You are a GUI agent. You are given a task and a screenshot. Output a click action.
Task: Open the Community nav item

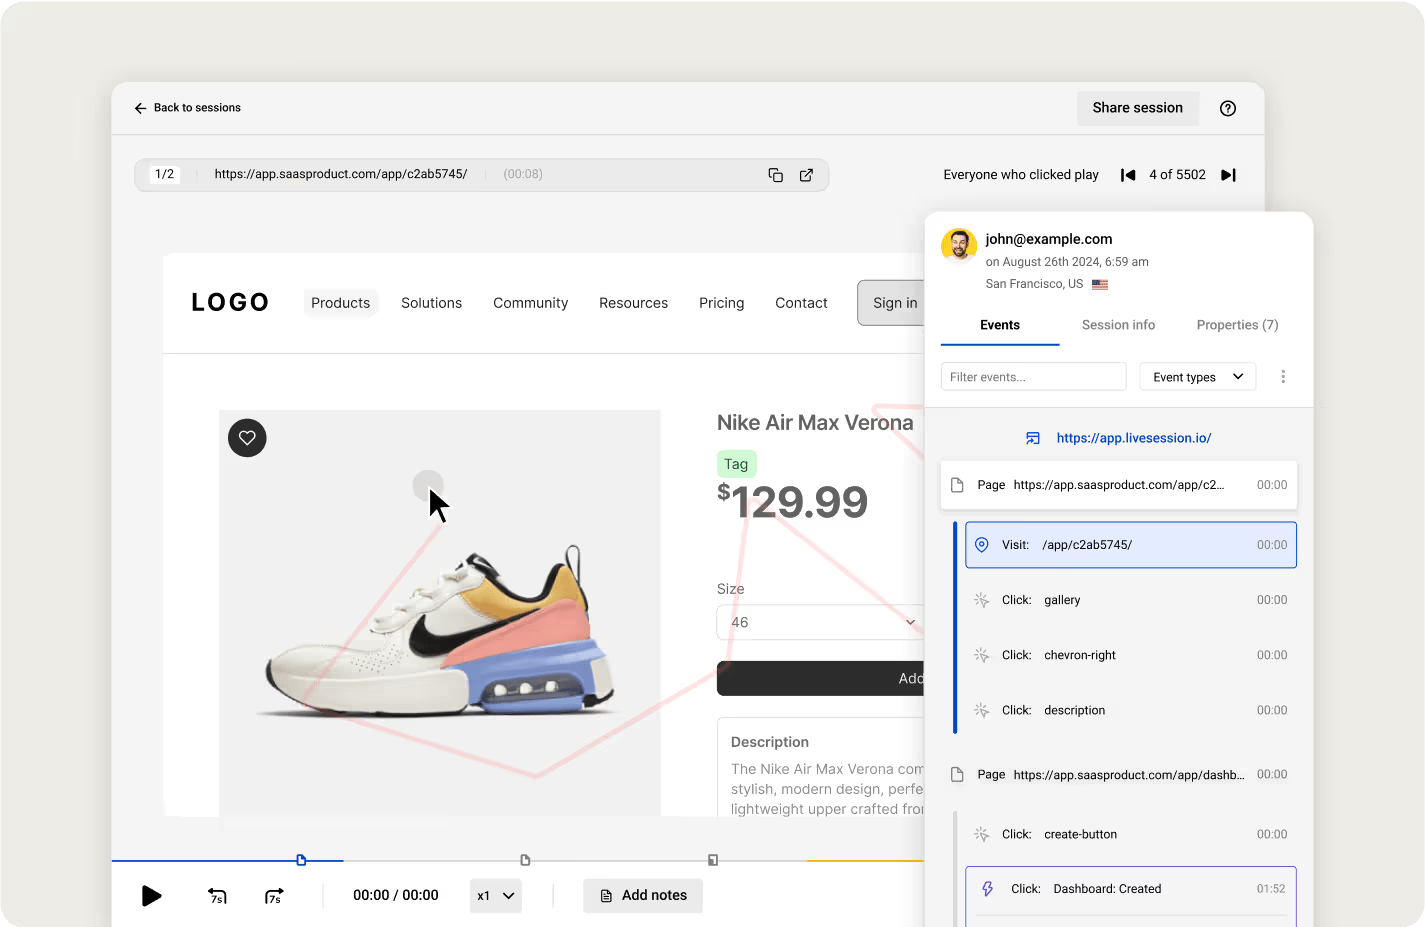click(x=530, y=303)
